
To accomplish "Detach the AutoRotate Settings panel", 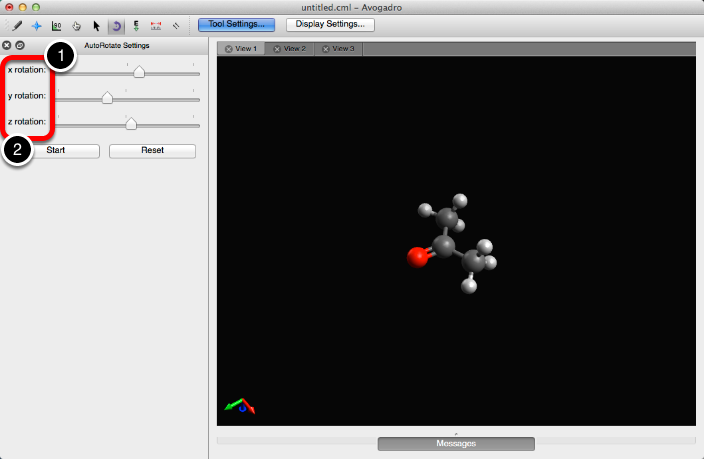I will (19, 46).
